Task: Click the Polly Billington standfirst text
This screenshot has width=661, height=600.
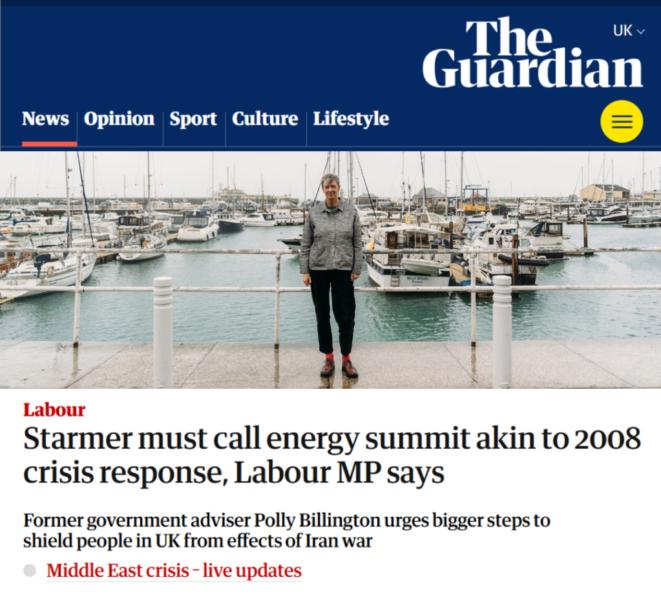Action: [286, 531]
